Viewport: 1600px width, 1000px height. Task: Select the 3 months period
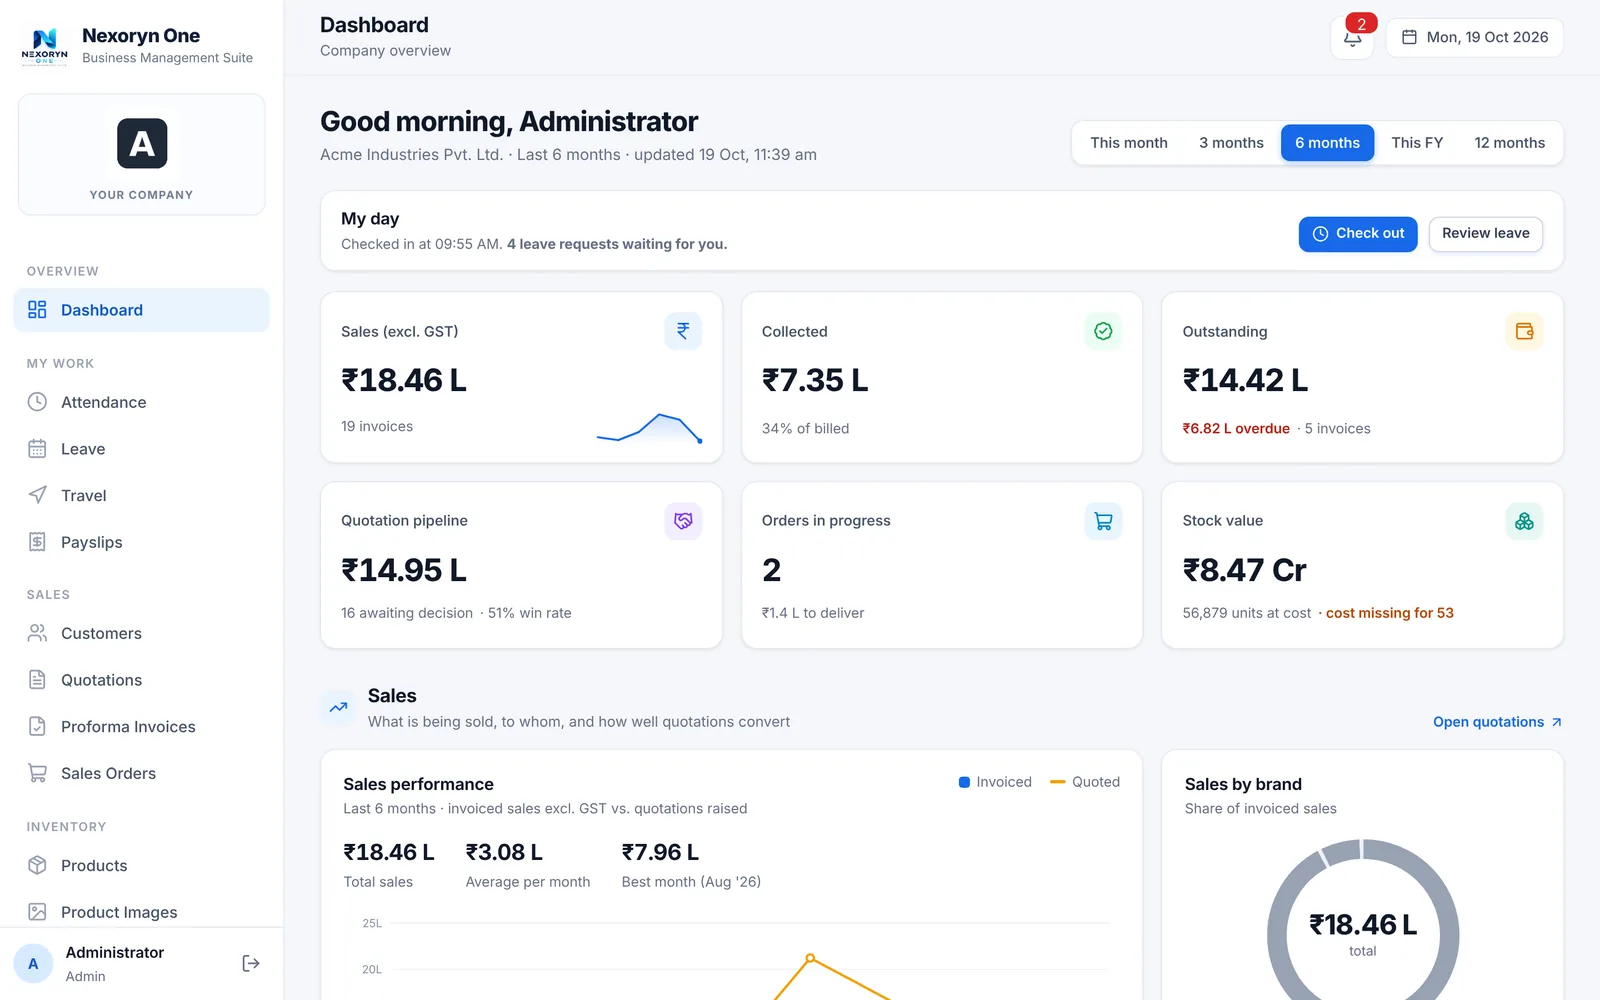point(1231,143)
